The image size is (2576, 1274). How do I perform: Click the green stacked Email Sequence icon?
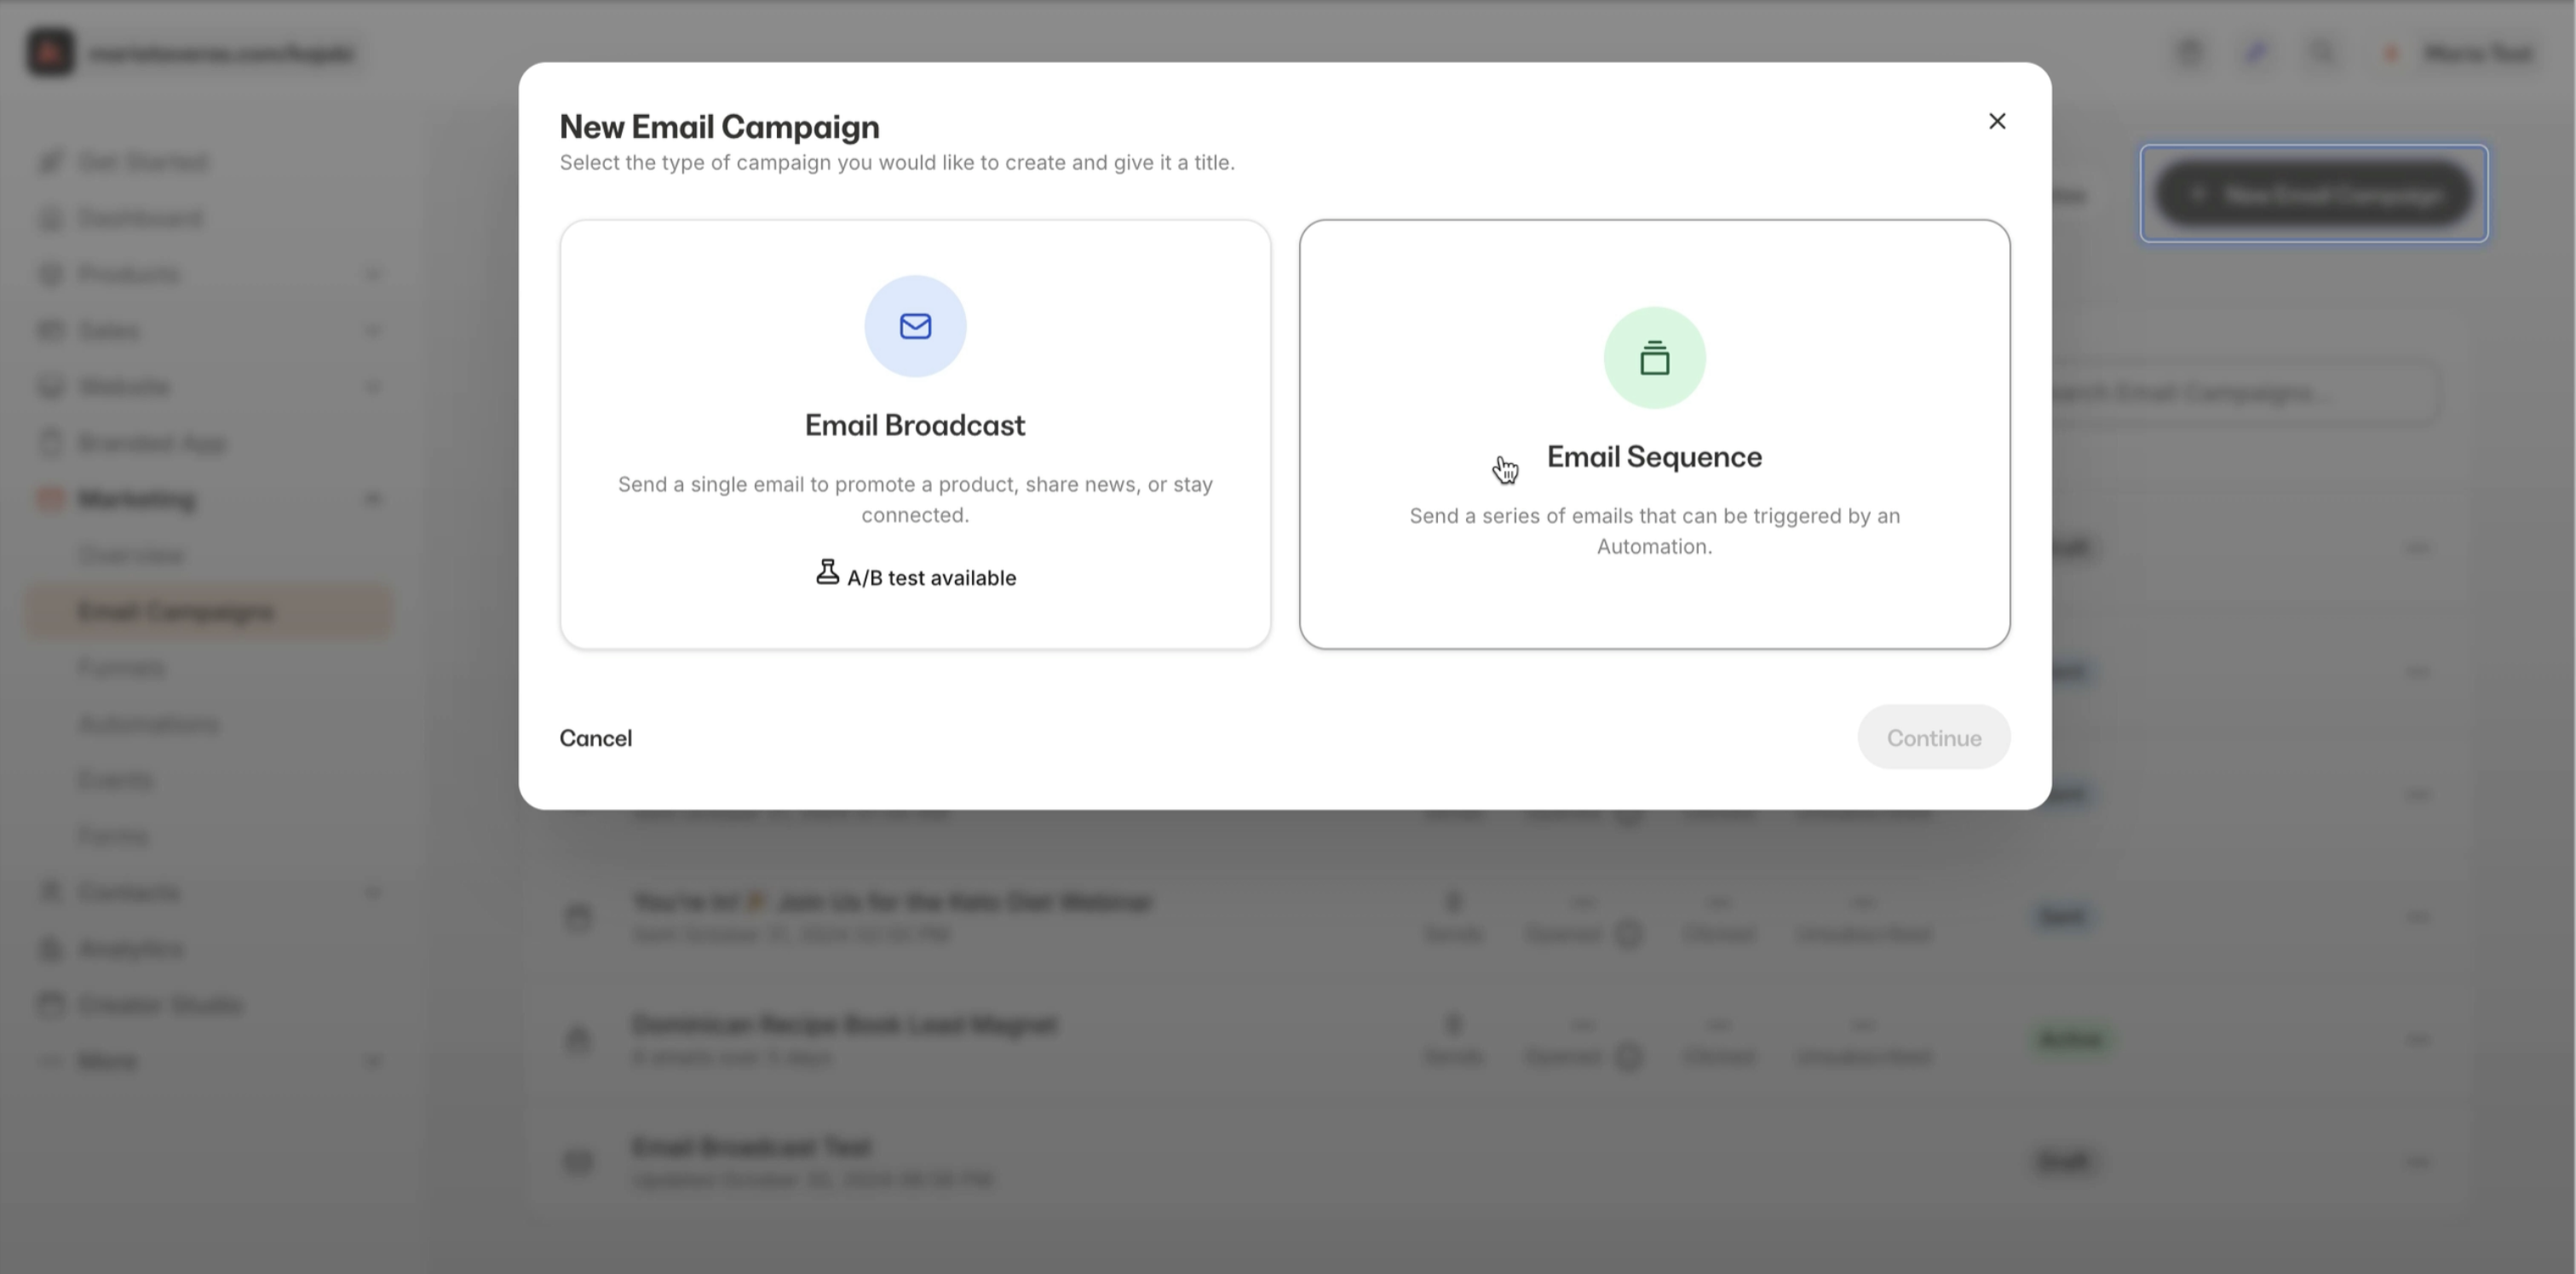point(1654,358)
